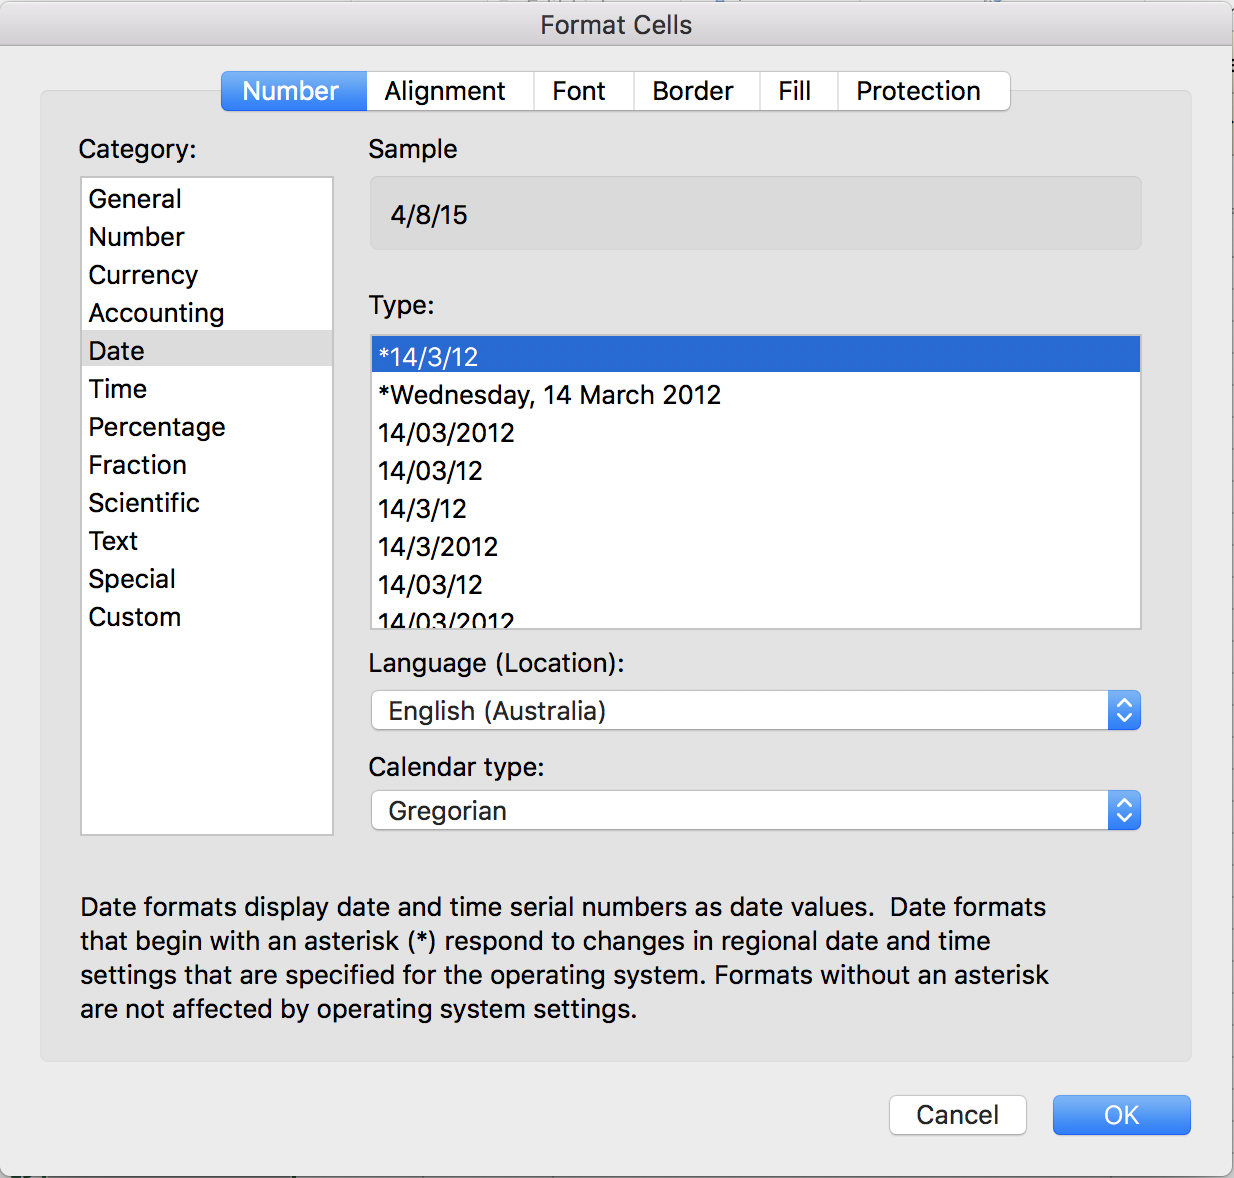Click the OK button
Screen dimensions: 1234x1178
pos(1121,1115)
